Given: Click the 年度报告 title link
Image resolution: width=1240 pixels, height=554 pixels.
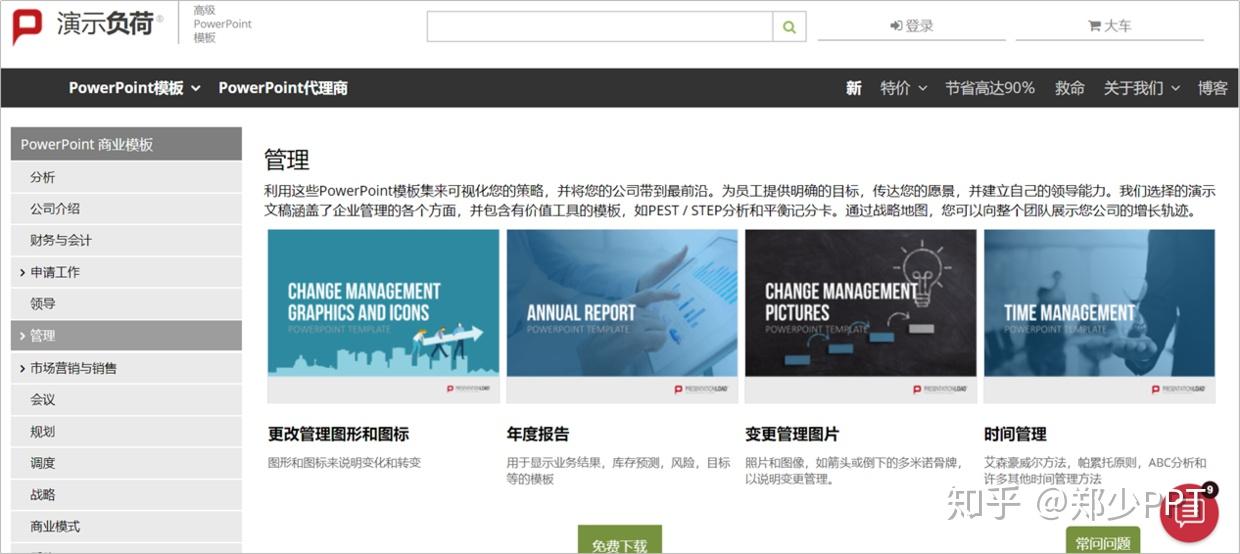Looking at the screenshot, I should point(538,434).
